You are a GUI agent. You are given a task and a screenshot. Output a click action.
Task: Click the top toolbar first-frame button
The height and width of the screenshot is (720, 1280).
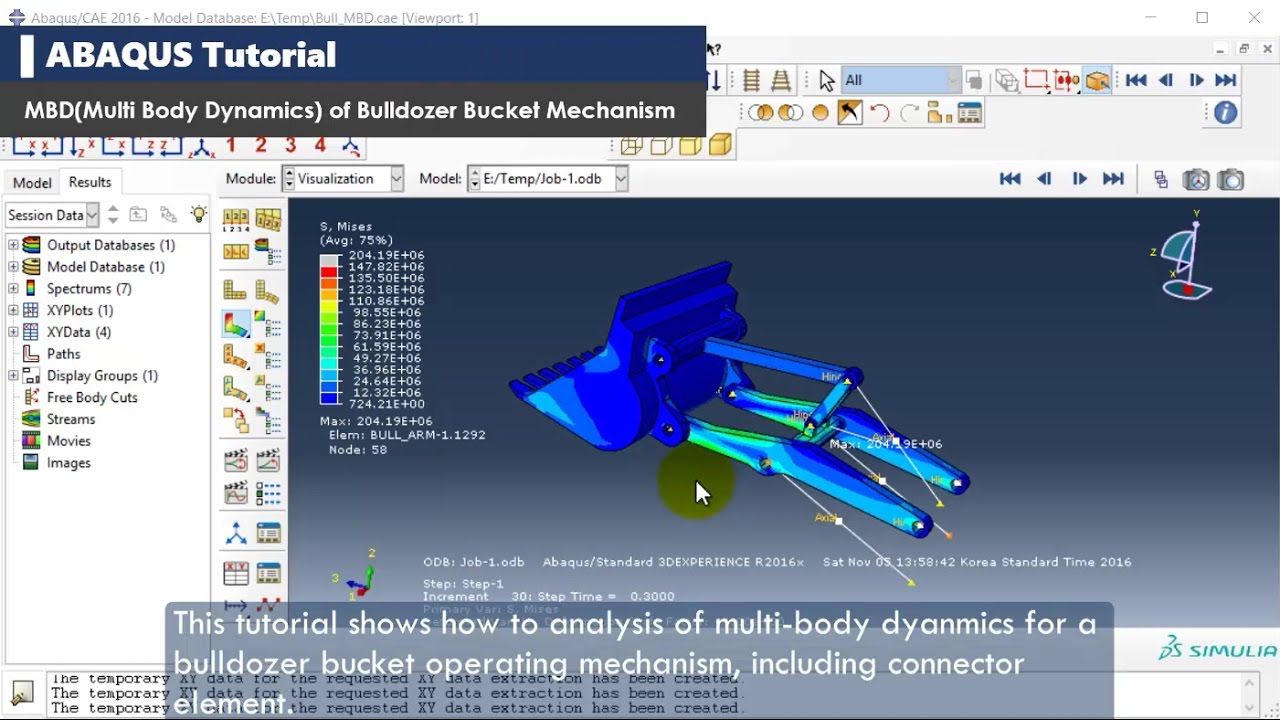[x=1136, y=80]
